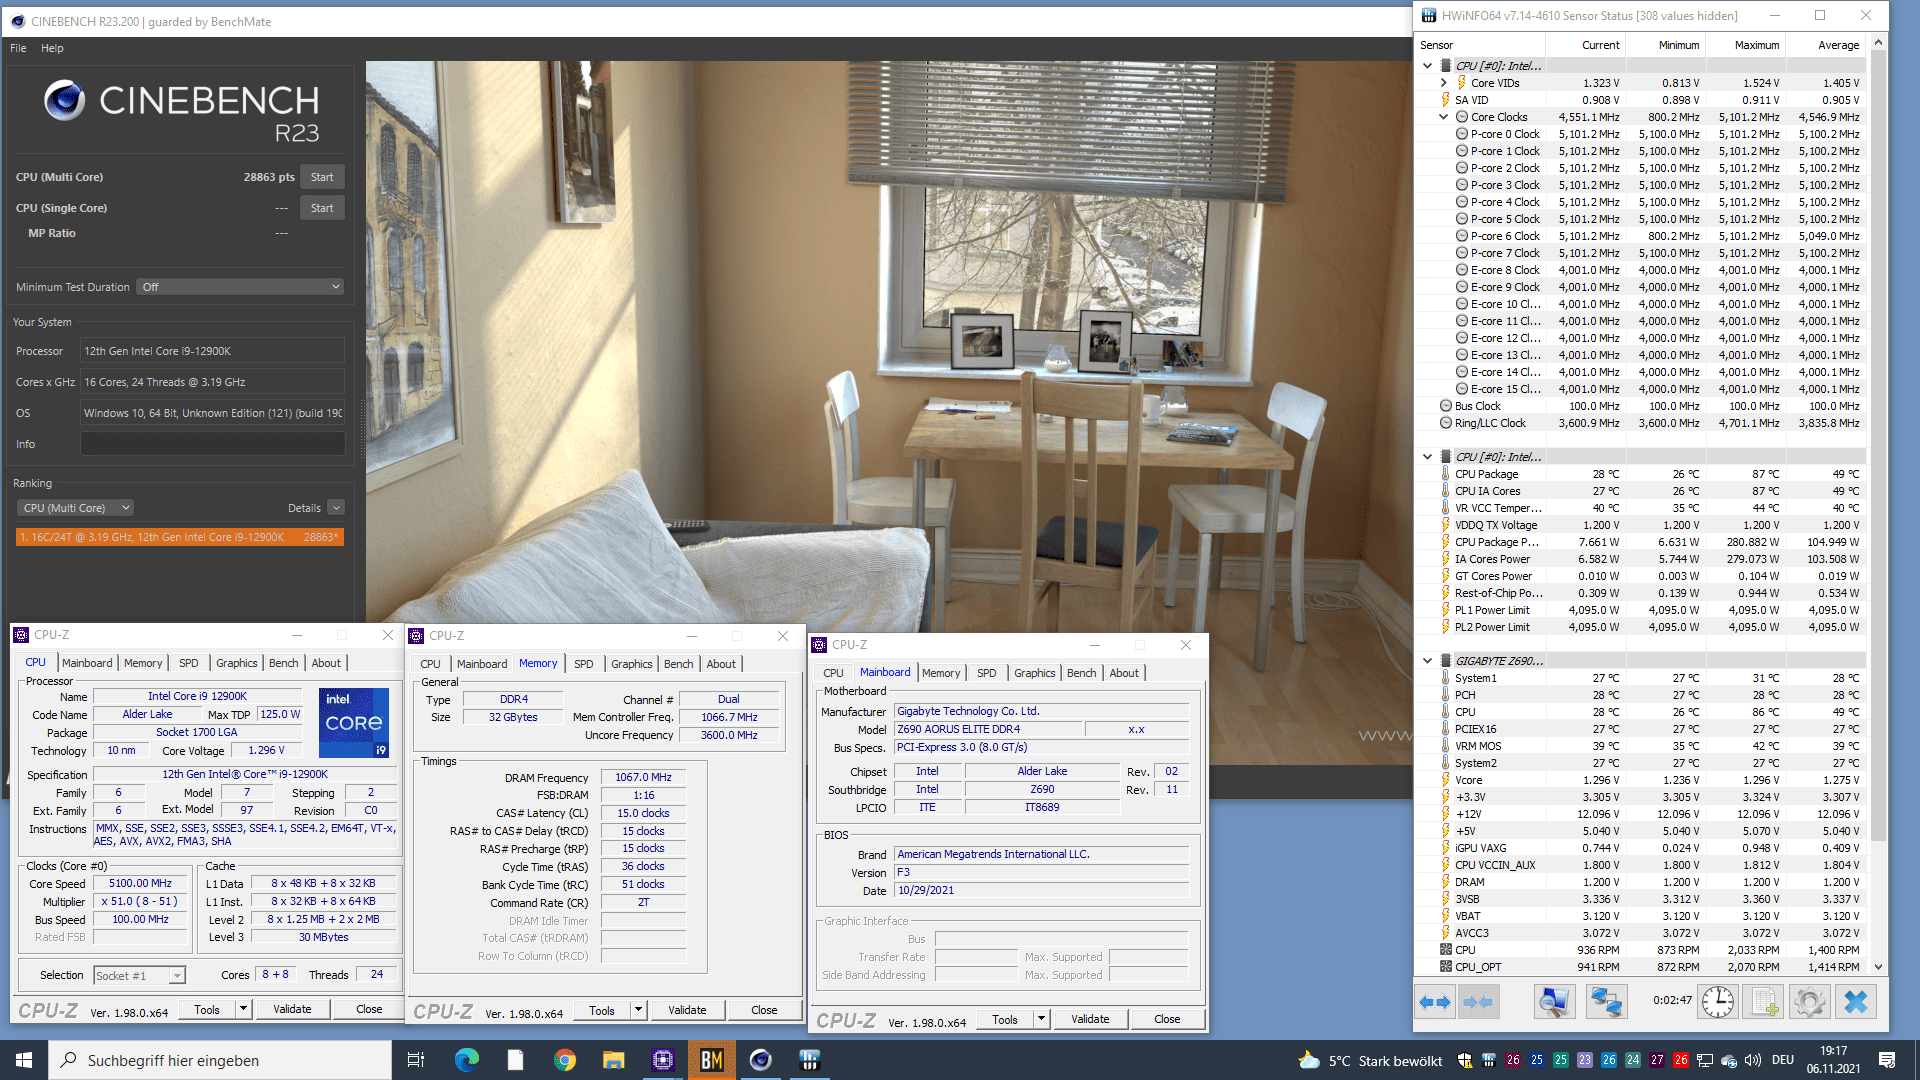Open Chrome from the taskbar

(565, 1060)
